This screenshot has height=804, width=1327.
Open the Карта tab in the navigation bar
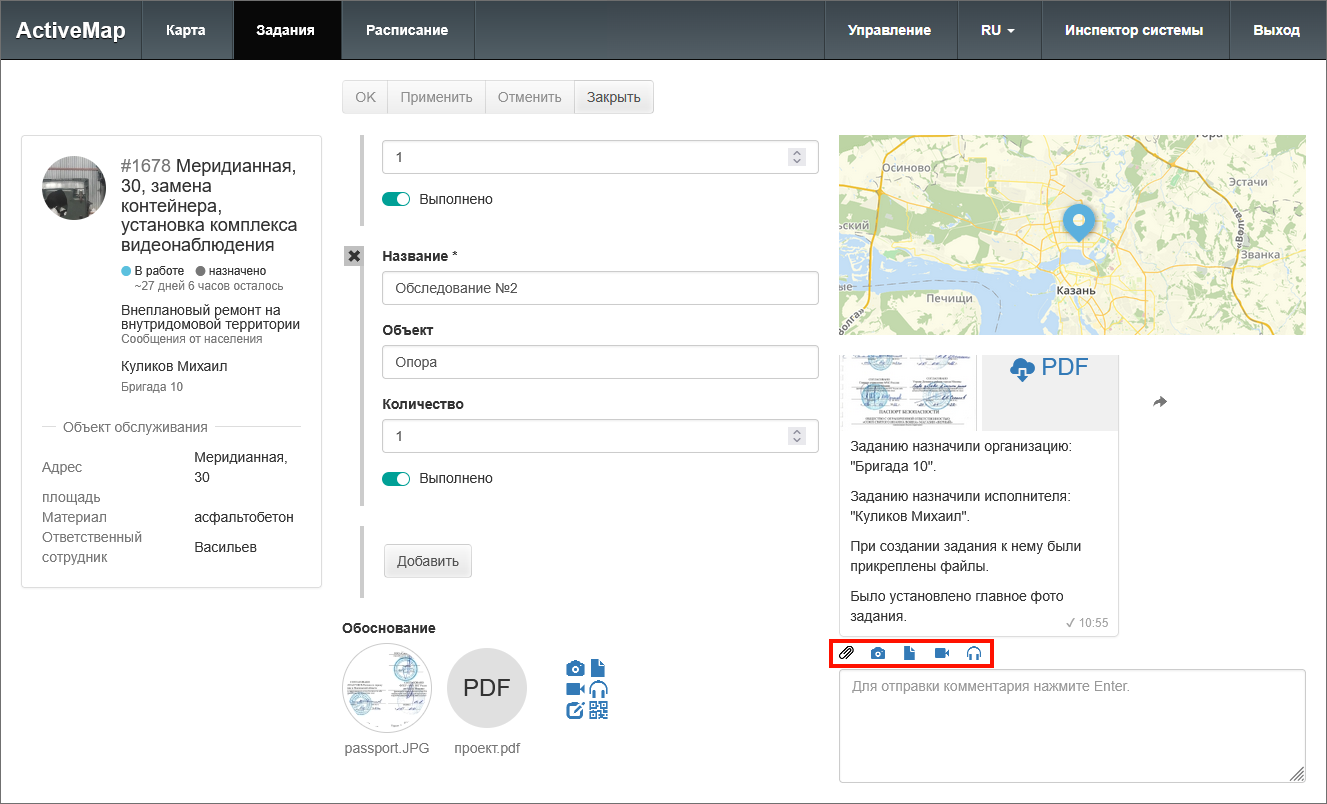186,30
